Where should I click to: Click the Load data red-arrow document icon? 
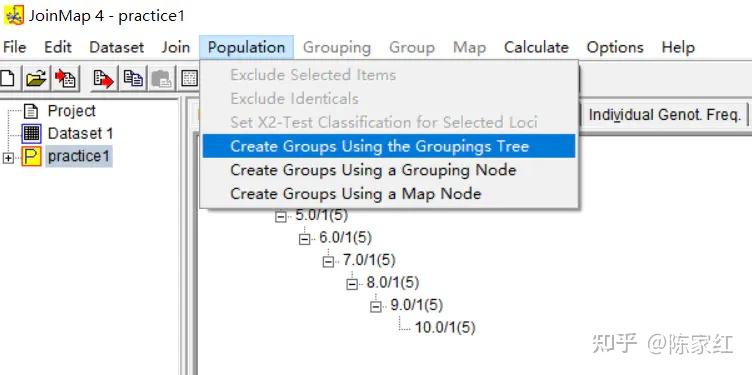pyautogui.click(x=65, y=78)
